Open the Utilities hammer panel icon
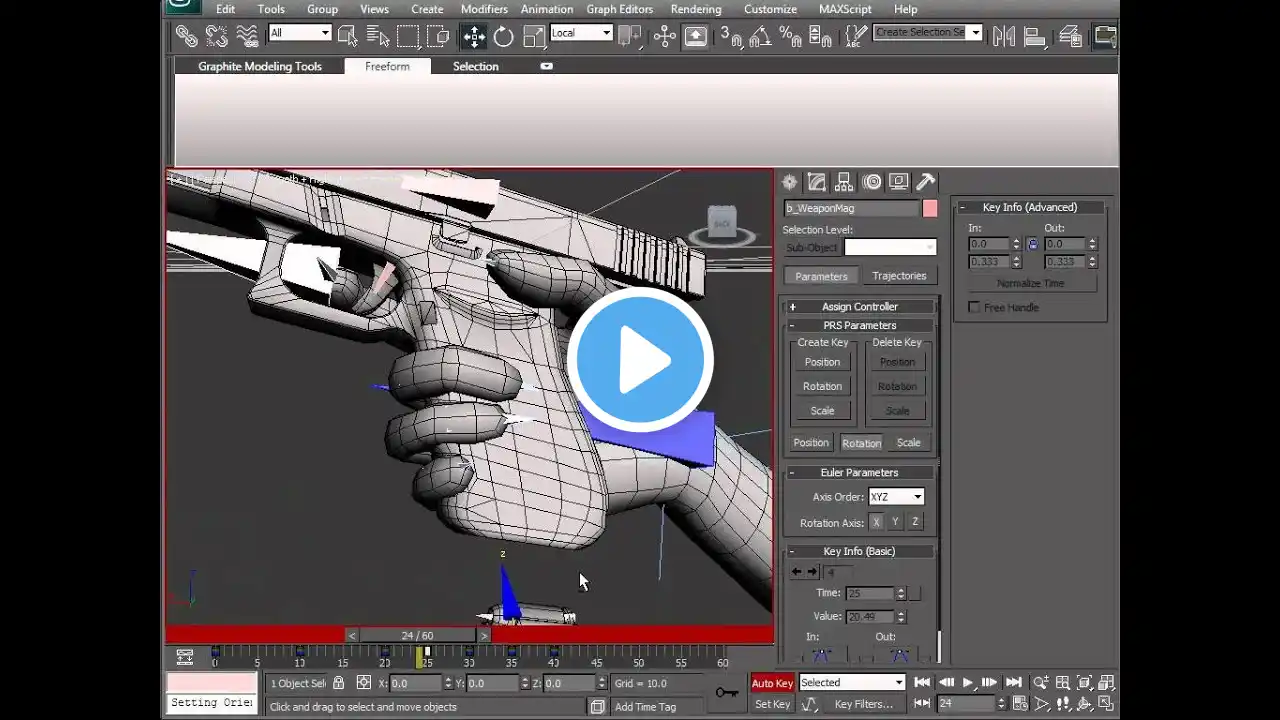The height and width of the screenshot is (720, 1280). [x=926, y=182]
